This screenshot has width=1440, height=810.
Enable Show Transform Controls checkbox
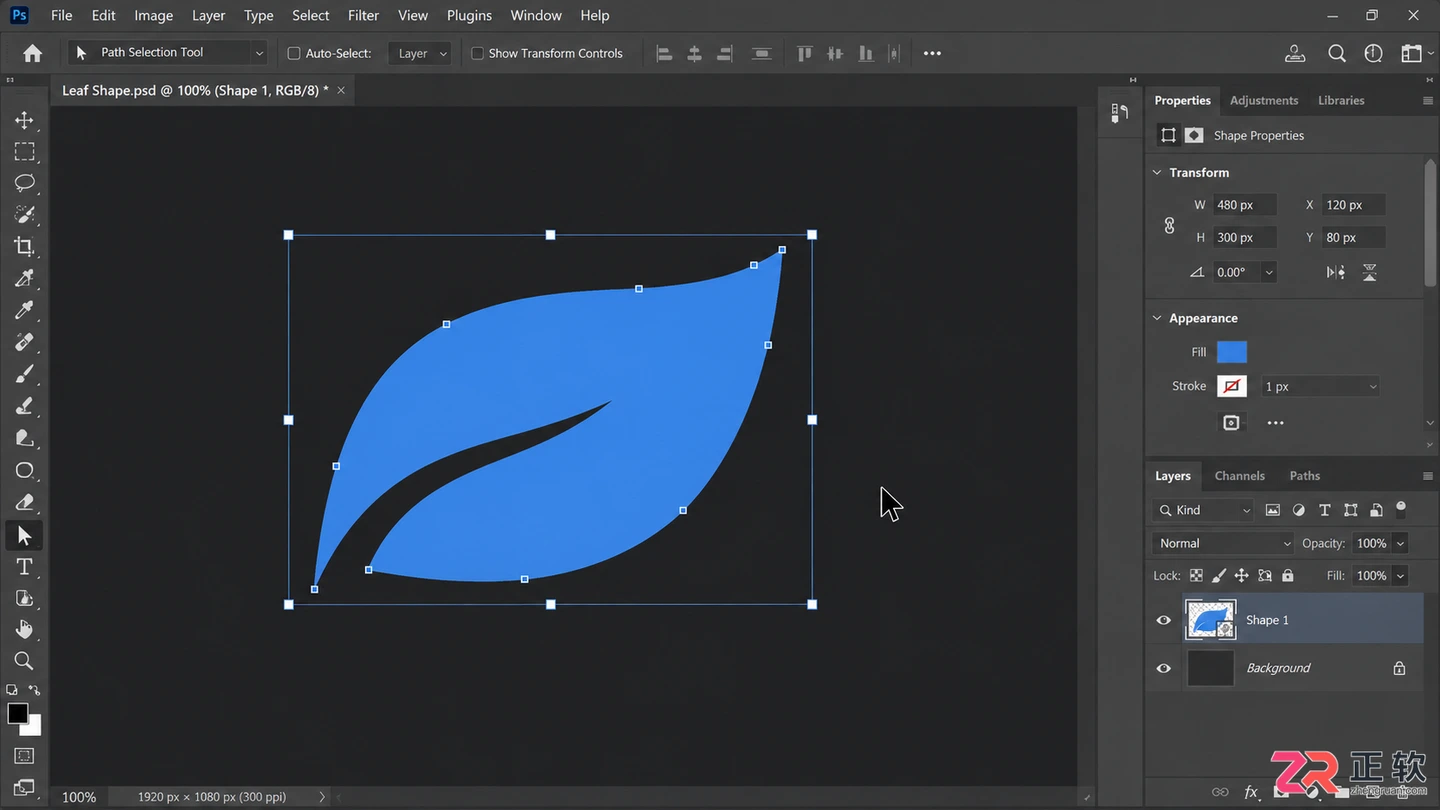477,53
